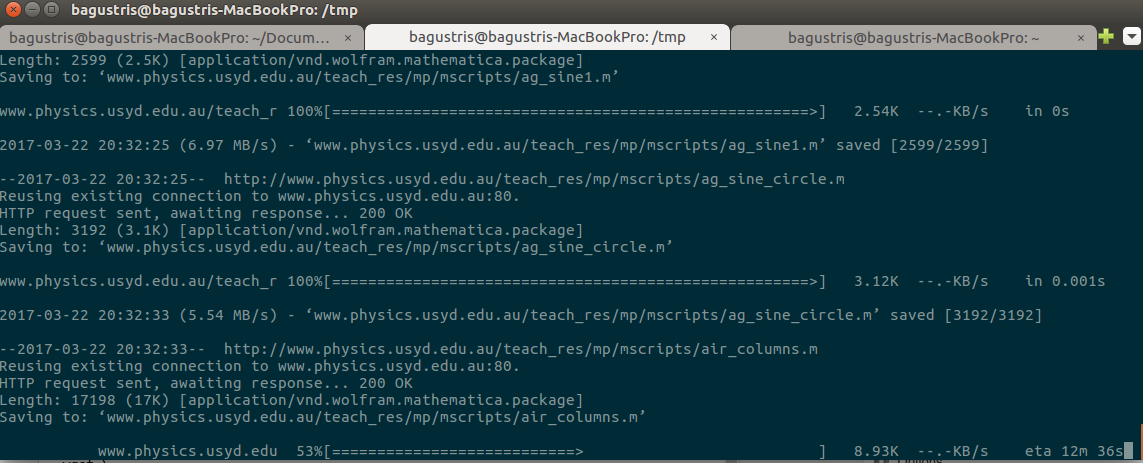Screen dimensions: 1143x463
Task: Click the terminal cursor block after 36s
Action: point(1128,451)
